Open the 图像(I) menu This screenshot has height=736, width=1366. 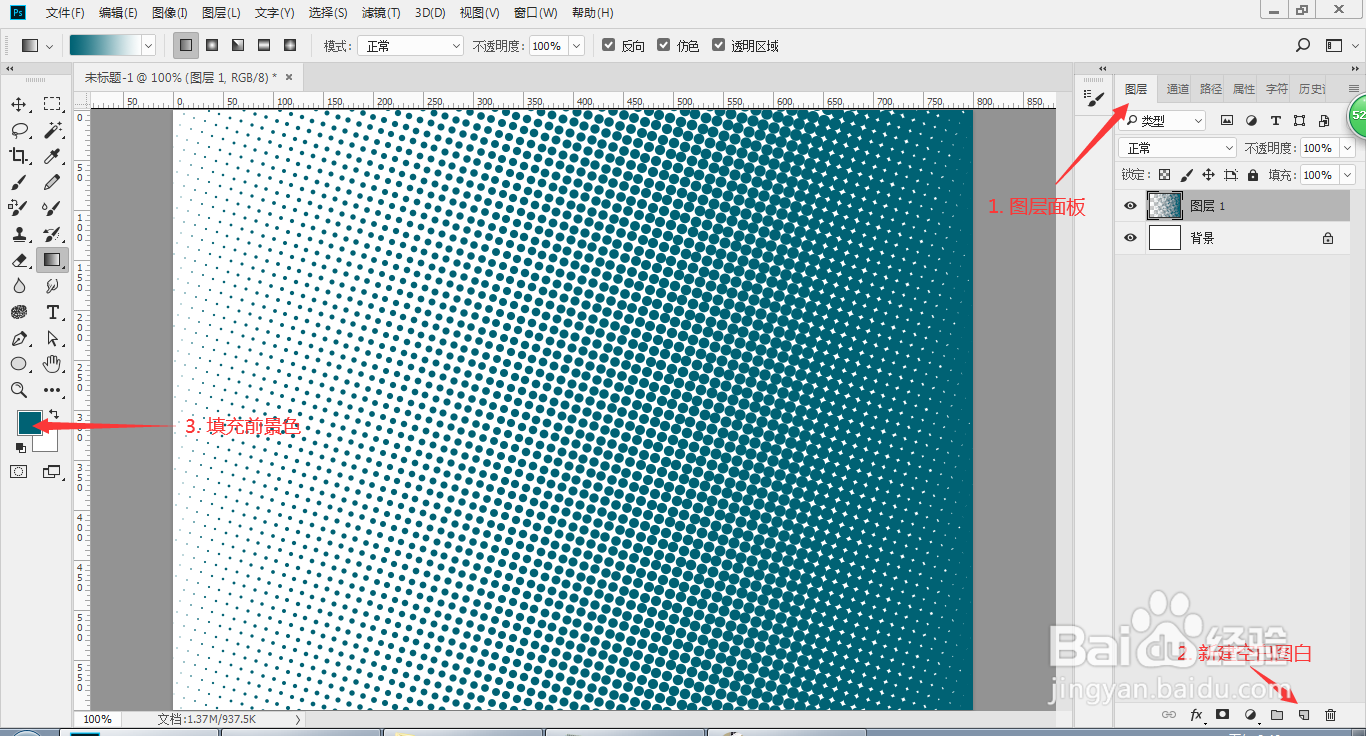click(170, 13)
